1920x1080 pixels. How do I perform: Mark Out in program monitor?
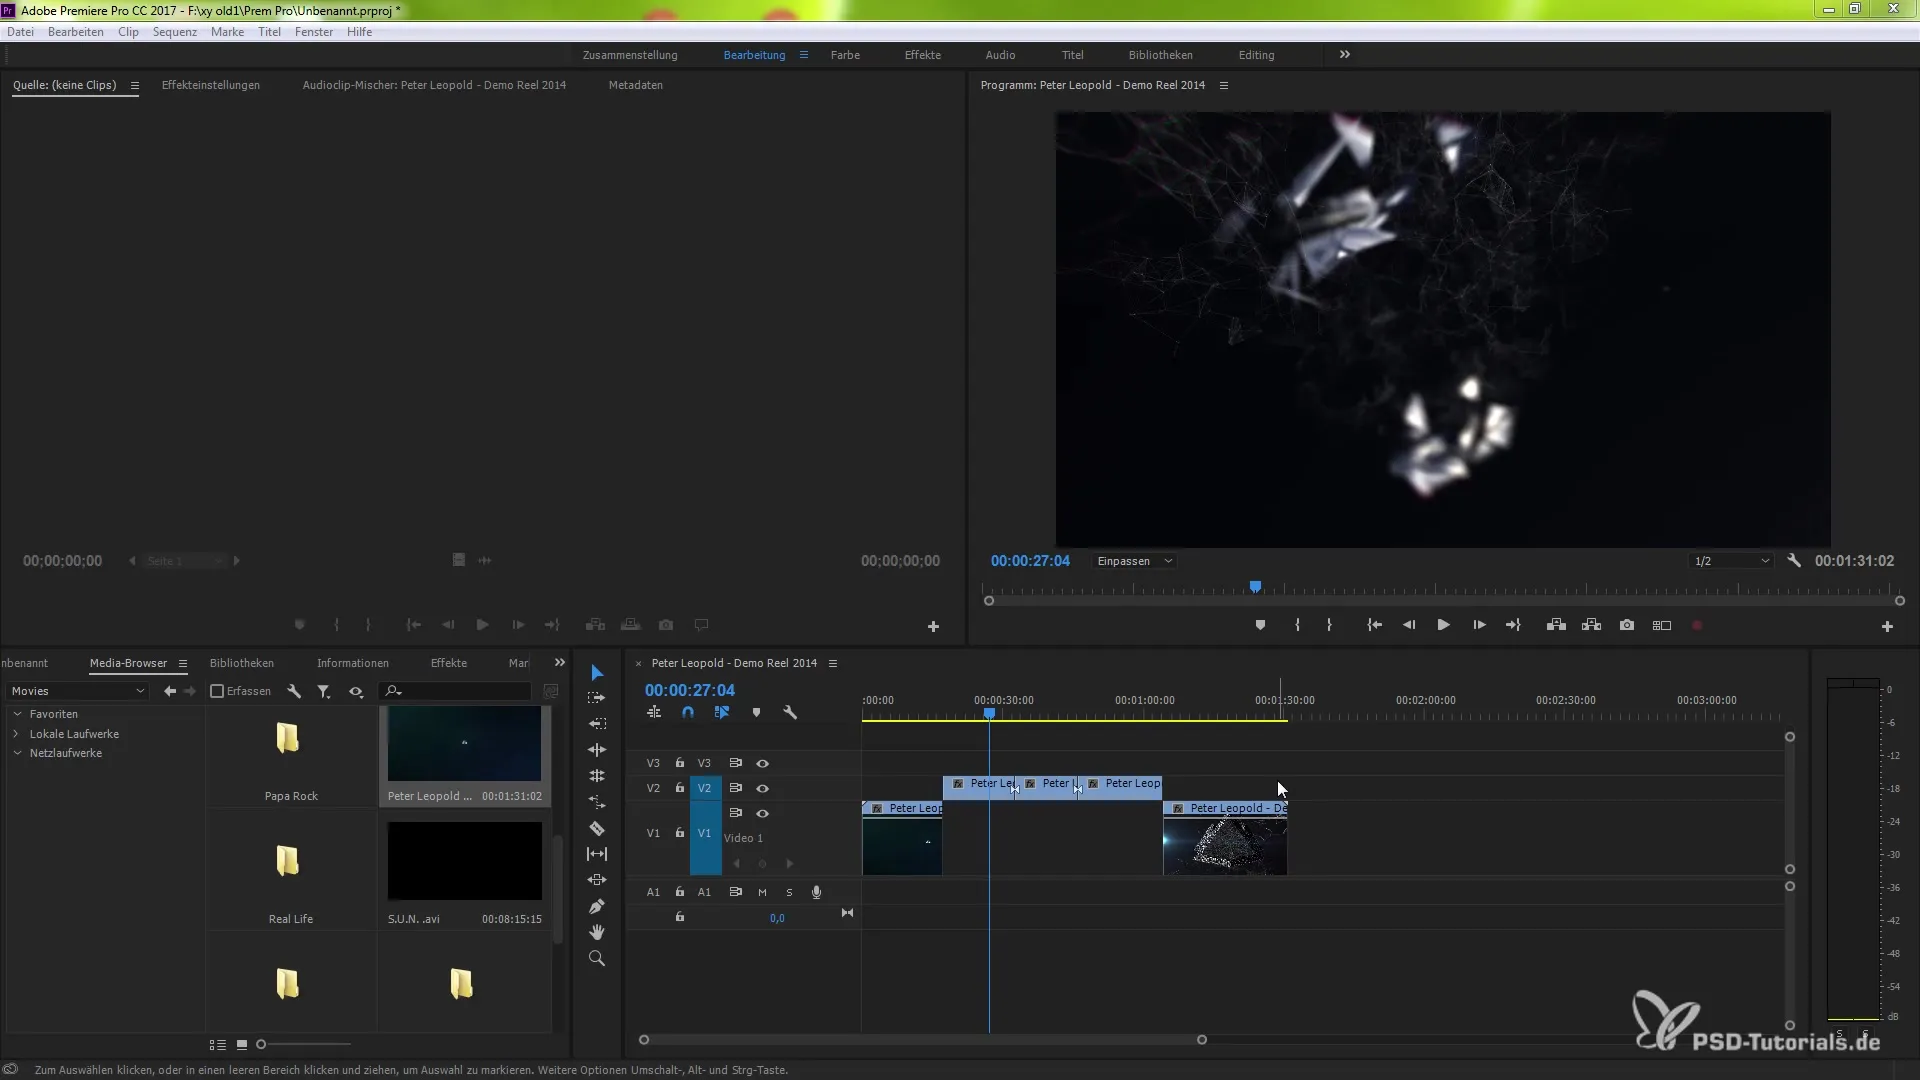point(1329,625)
